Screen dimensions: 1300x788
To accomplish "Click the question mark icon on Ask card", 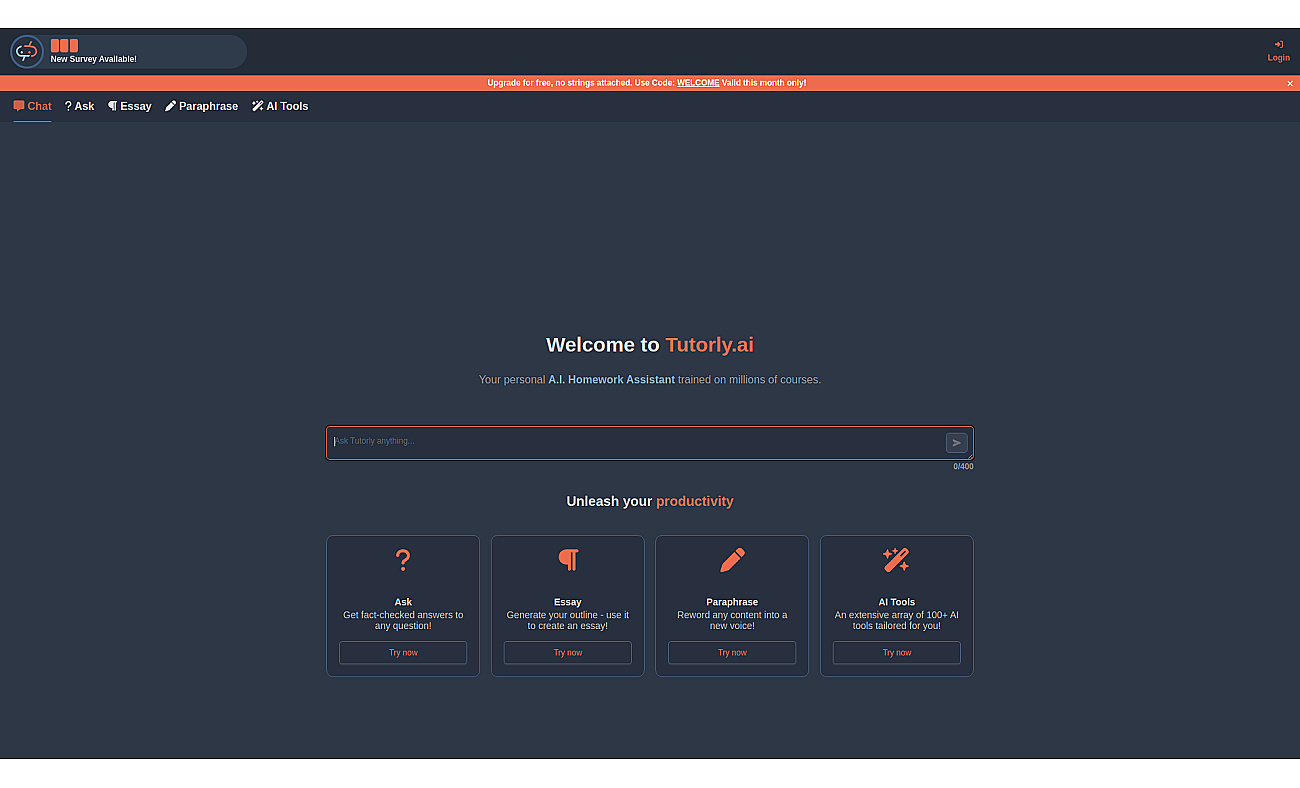I will tap(403, 560).
